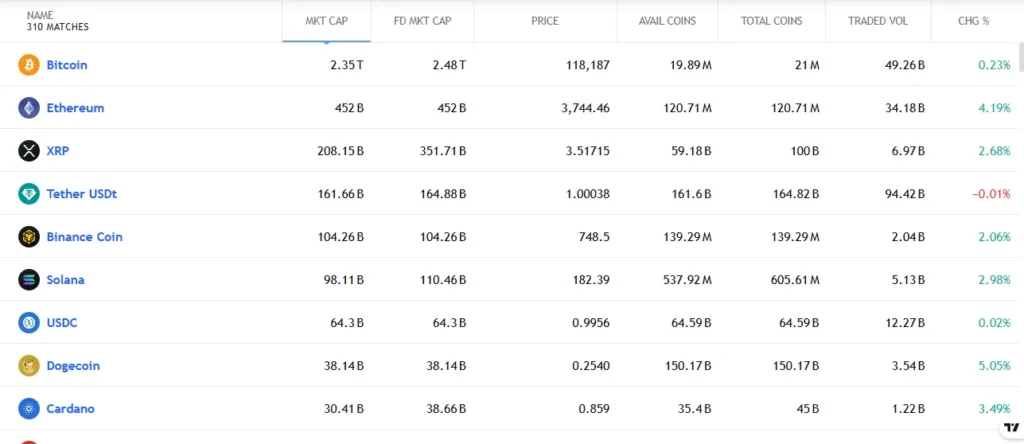Click the Dogecoin logo icon

[x=29, y=366]
